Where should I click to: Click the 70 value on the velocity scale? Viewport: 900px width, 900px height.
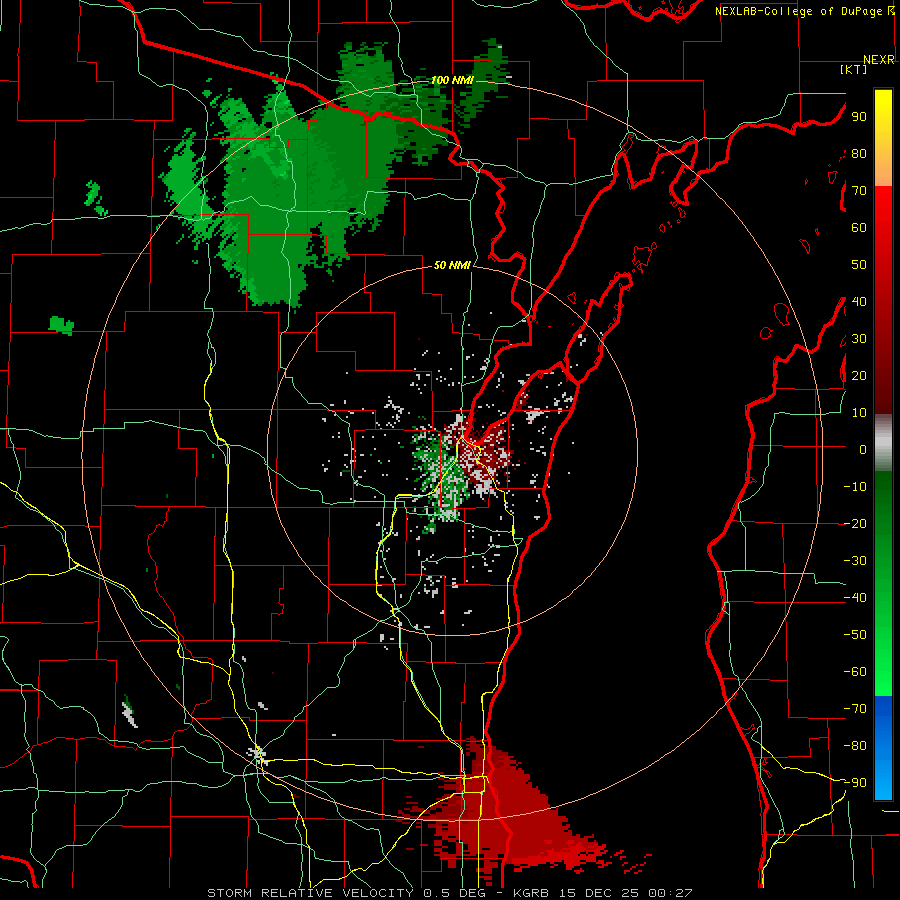pos(859,191)
